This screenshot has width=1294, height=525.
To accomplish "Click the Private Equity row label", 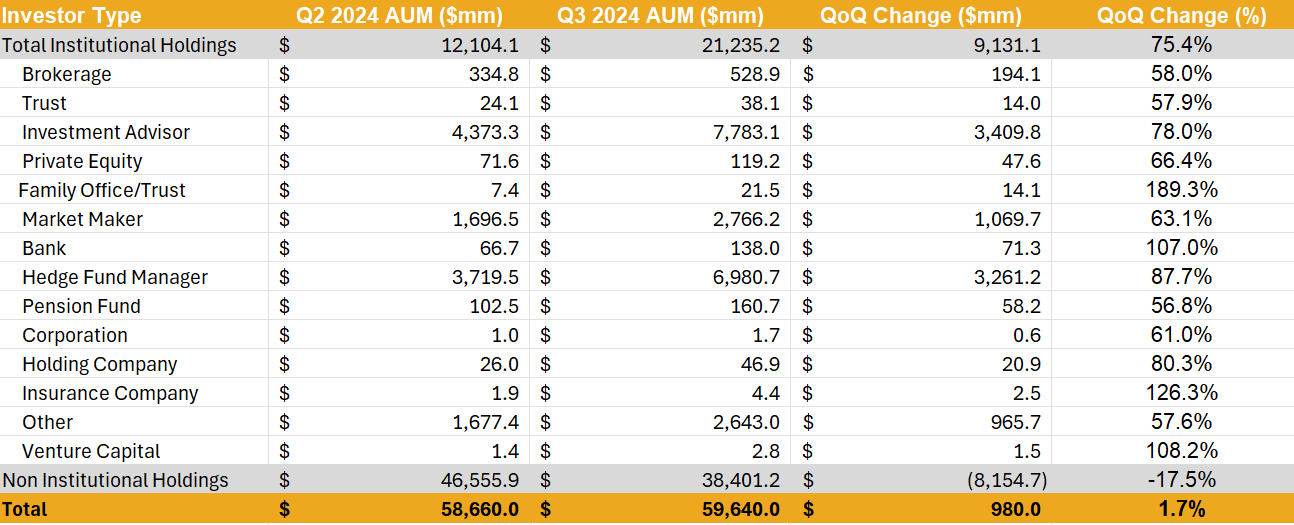I will tap(82, 161).
